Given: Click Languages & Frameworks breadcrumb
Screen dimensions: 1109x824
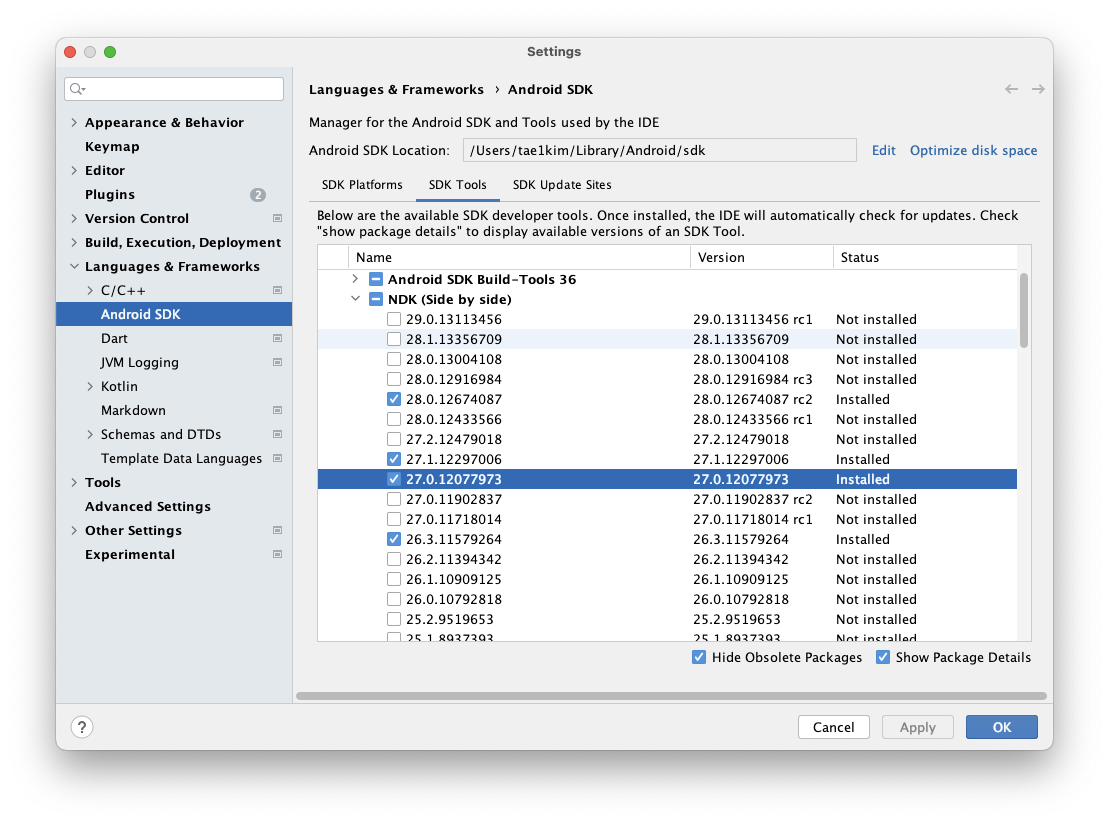Looking at the screenshot, I should (396, 90).
